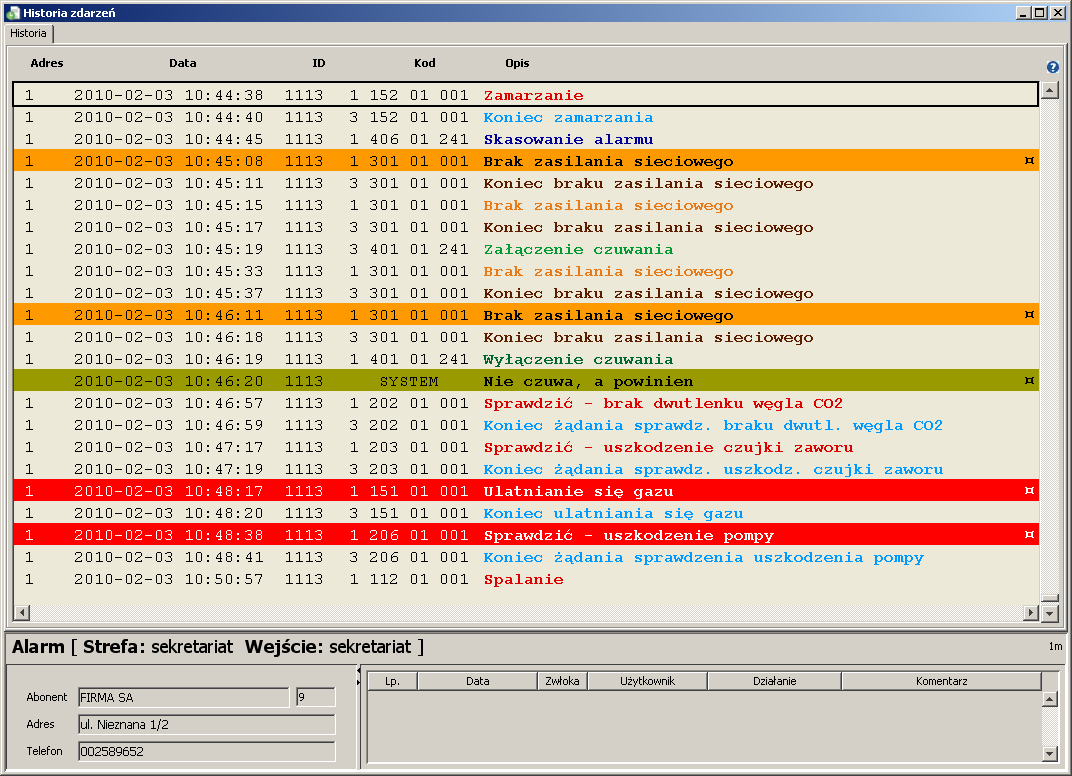Click horizontal scrollbar left arrow
The image size is (1072, 776).
[22, 613]
